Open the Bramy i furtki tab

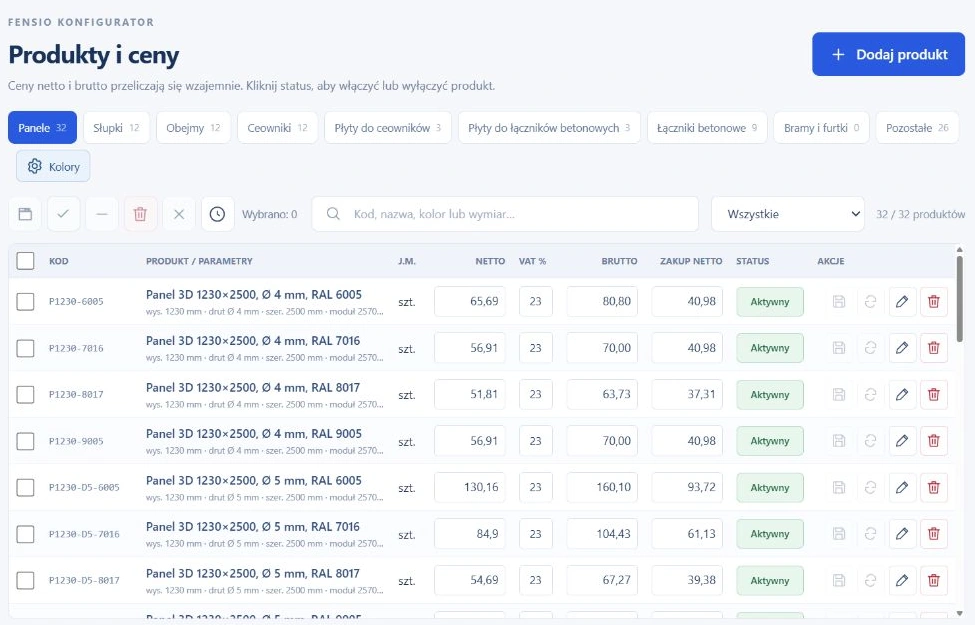point(821,127)
